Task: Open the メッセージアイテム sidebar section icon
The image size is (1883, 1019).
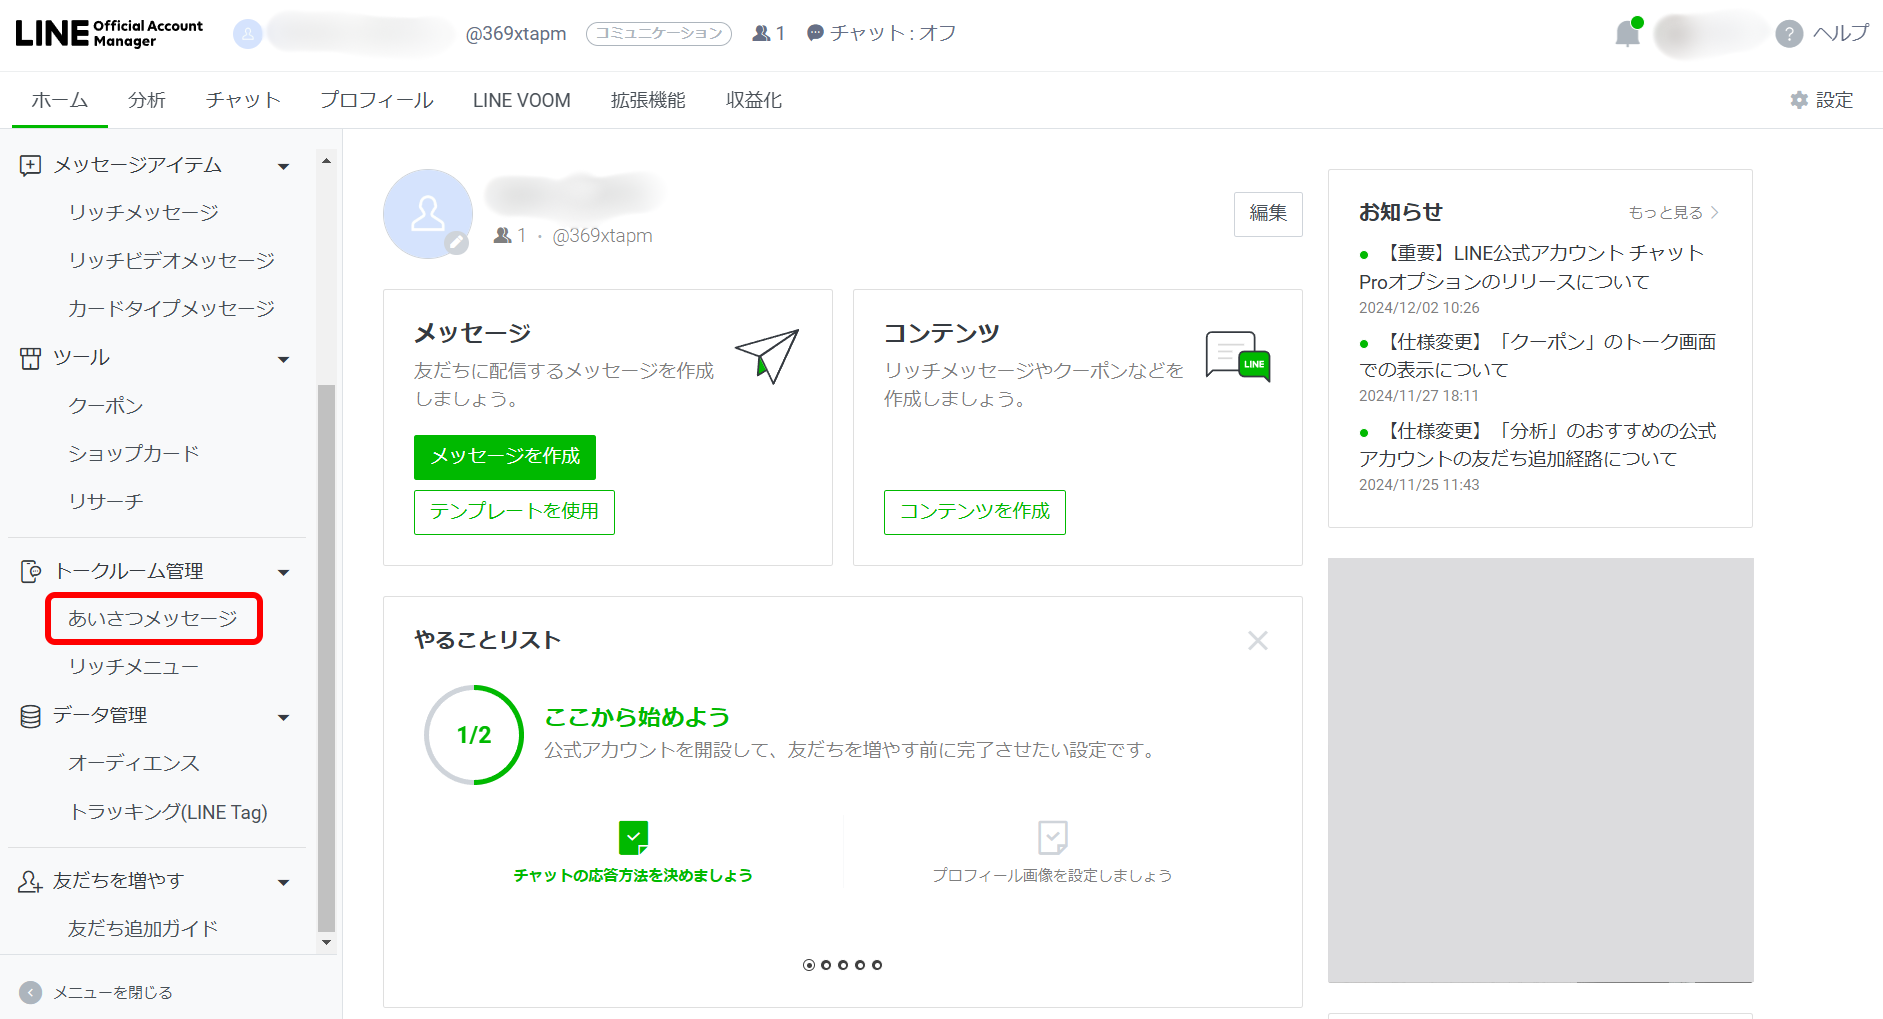Action: [31, 164]
